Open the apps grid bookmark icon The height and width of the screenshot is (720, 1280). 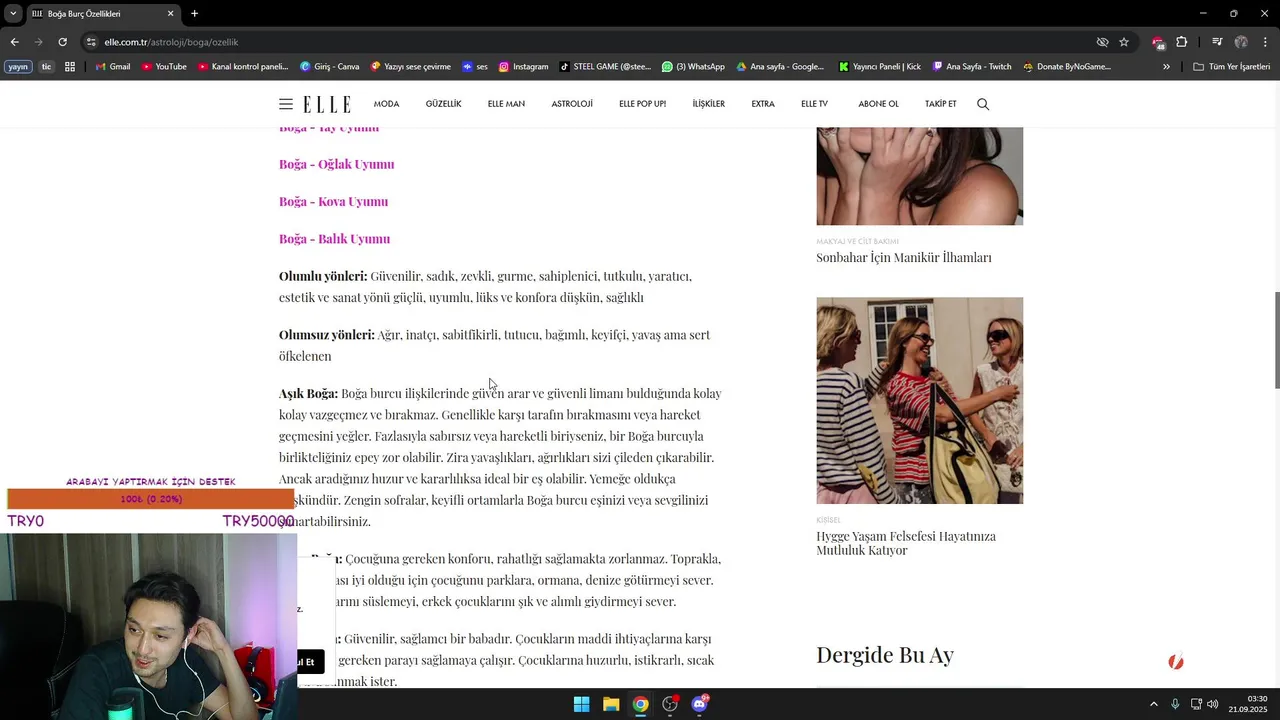click(x=70, y=67)
